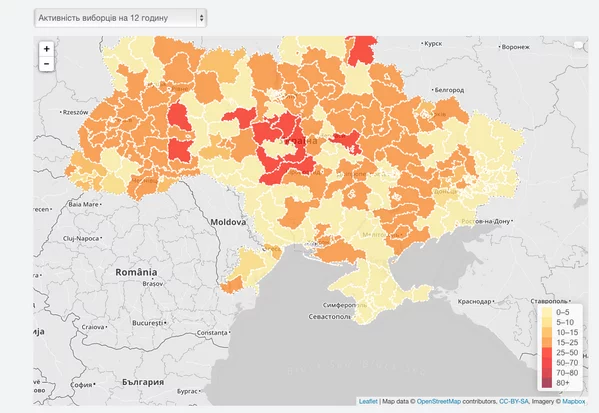Open the voter activity time dropdown
This screenshot has height=413, width=599.
click(x=120, y=18)
